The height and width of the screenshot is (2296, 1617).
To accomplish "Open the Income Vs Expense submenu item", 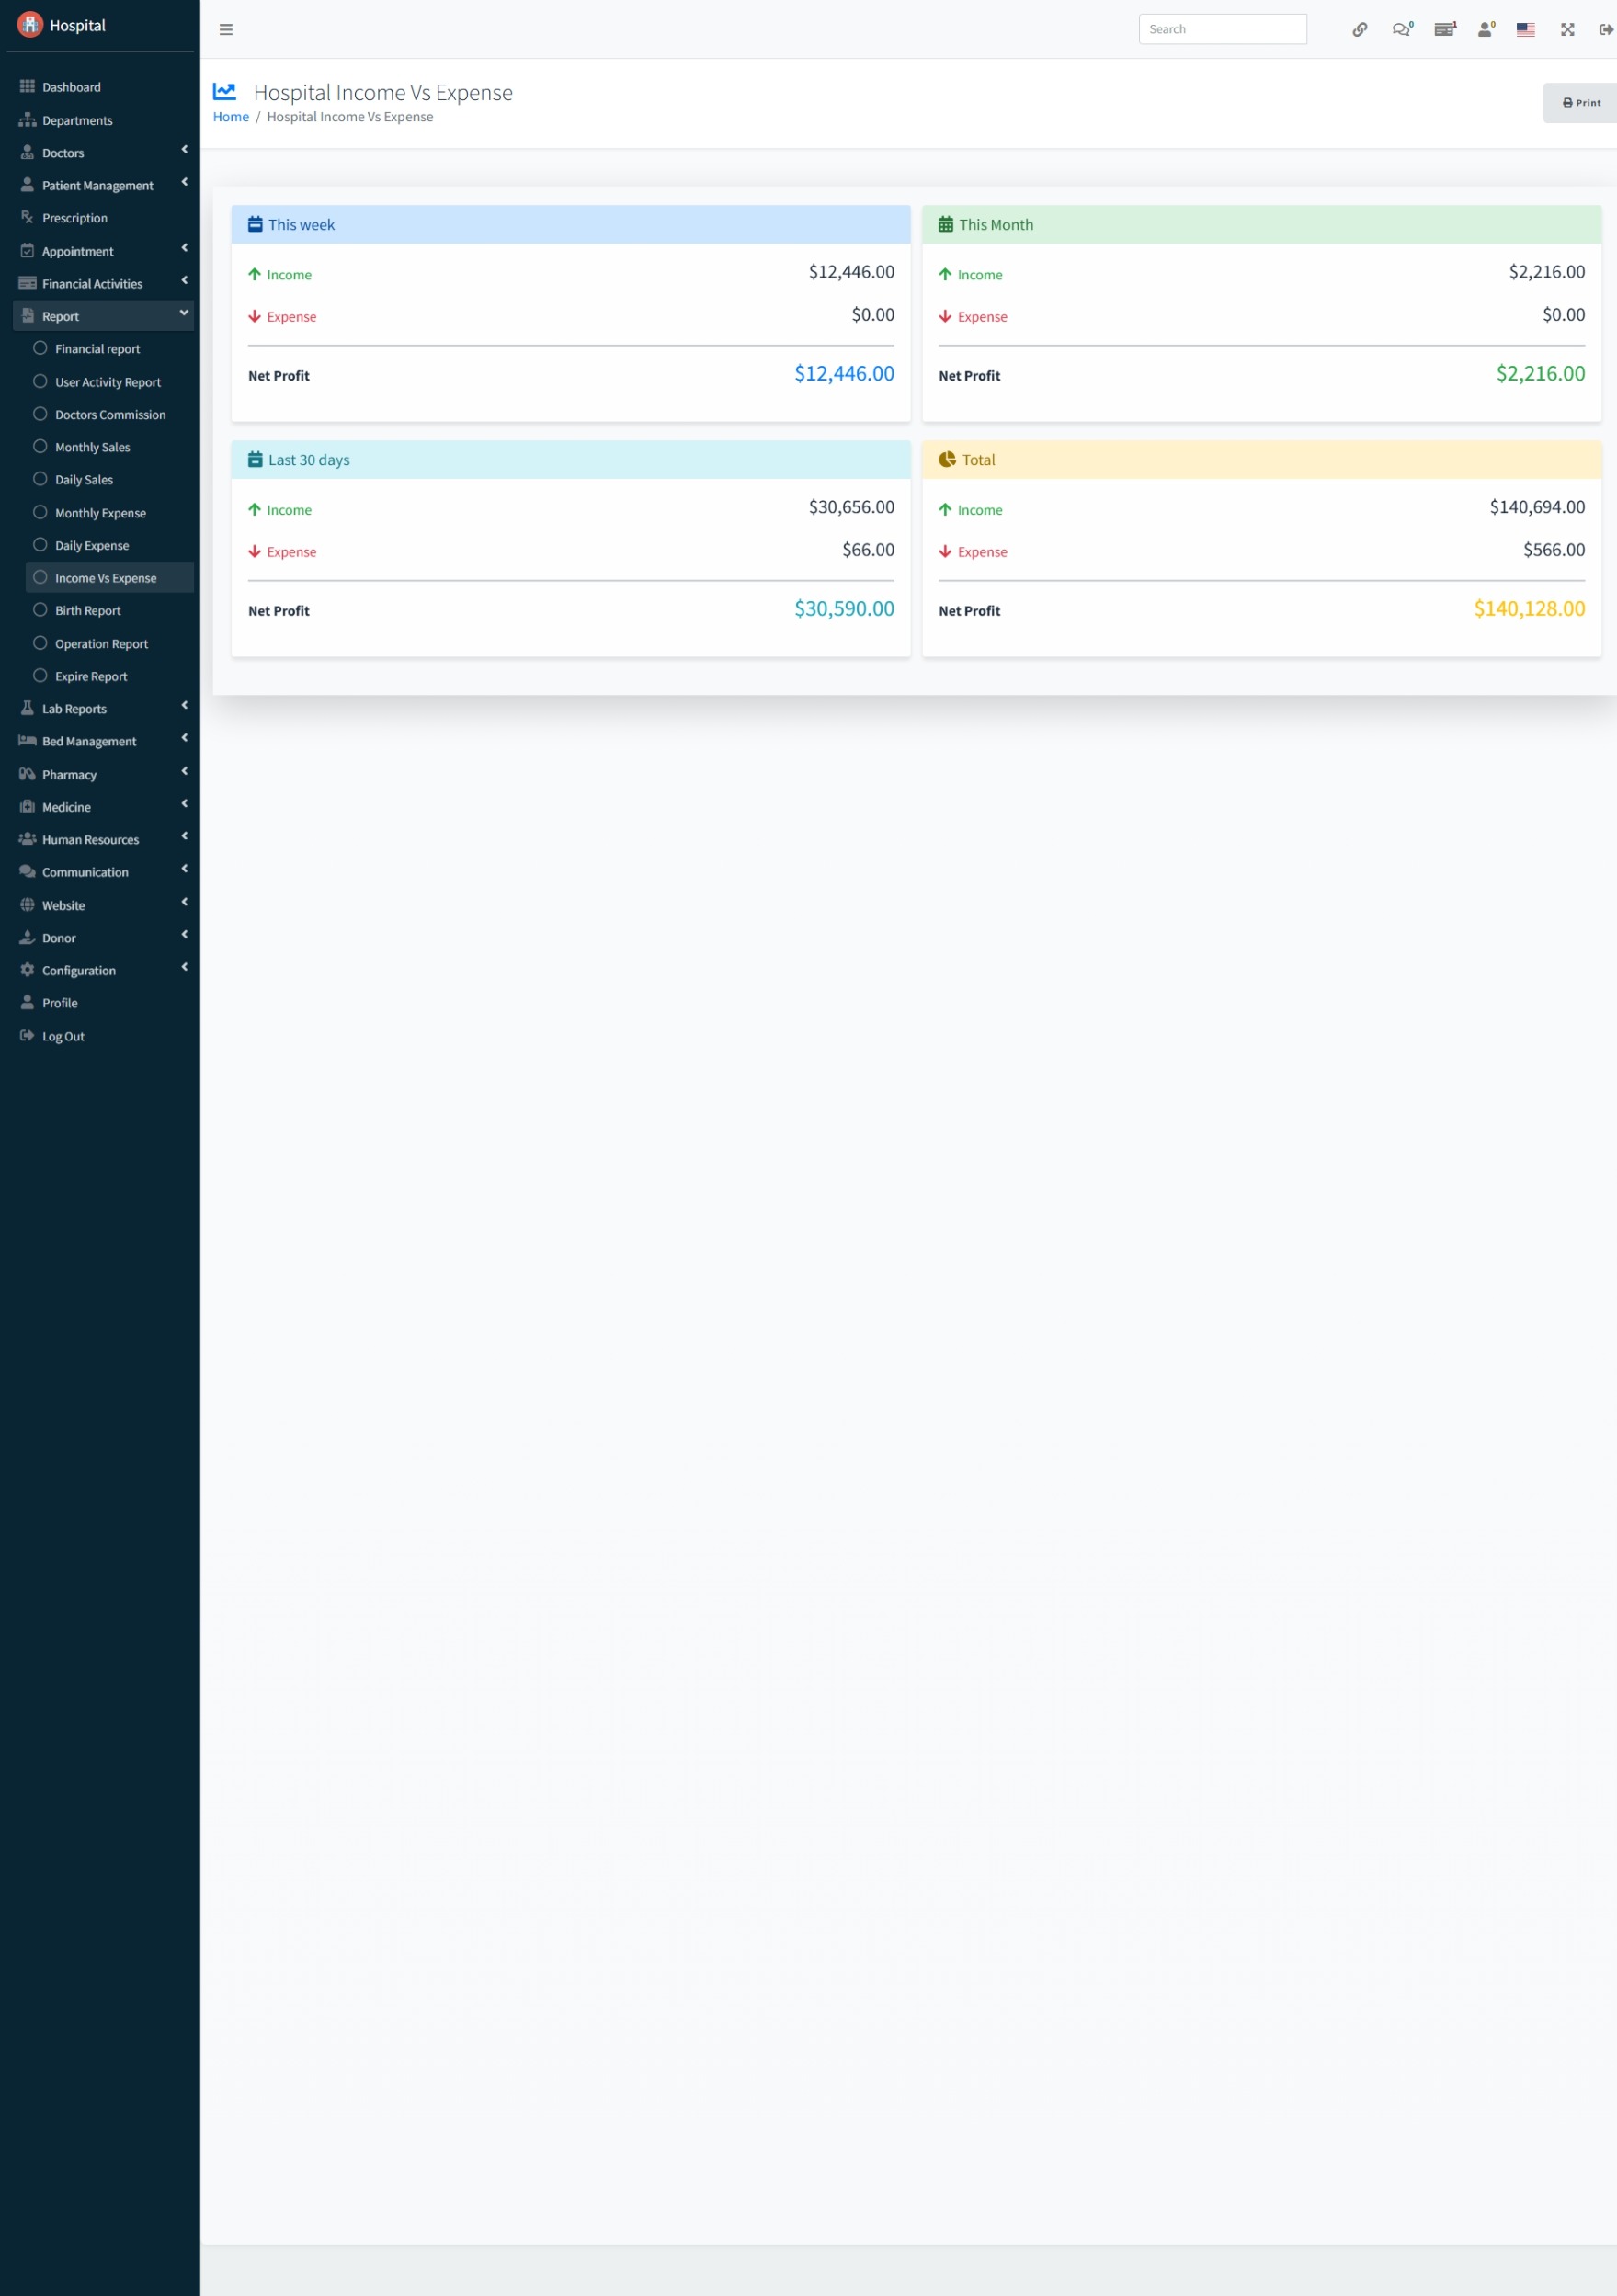I will coord(110,578).
